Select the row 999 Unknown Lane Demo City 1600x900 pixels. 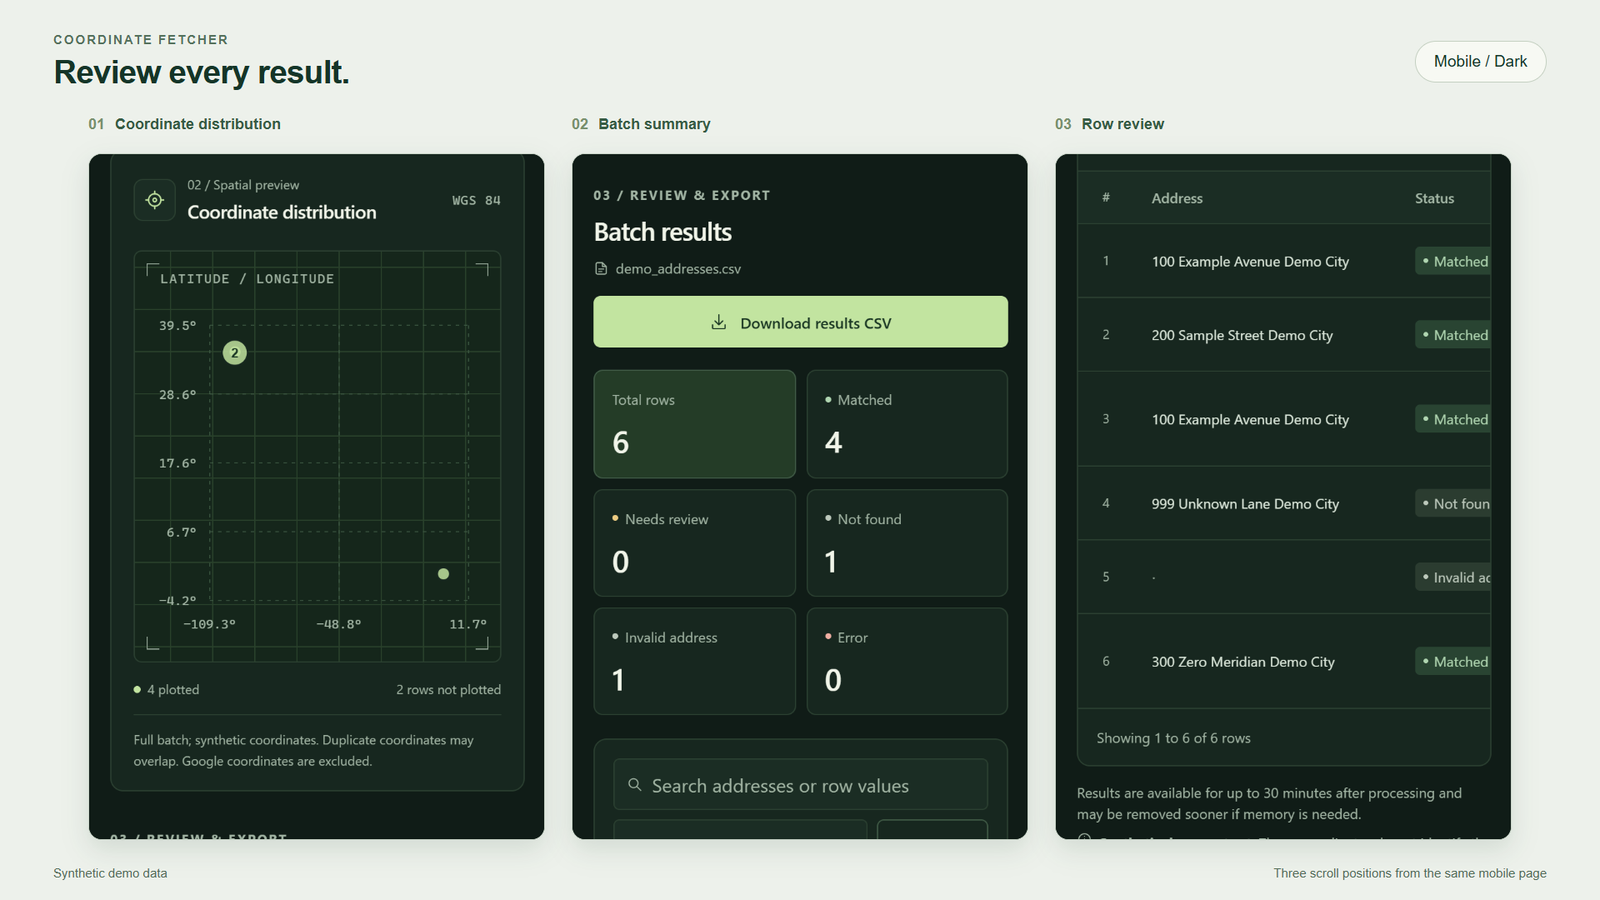[x=1283, y=504]
